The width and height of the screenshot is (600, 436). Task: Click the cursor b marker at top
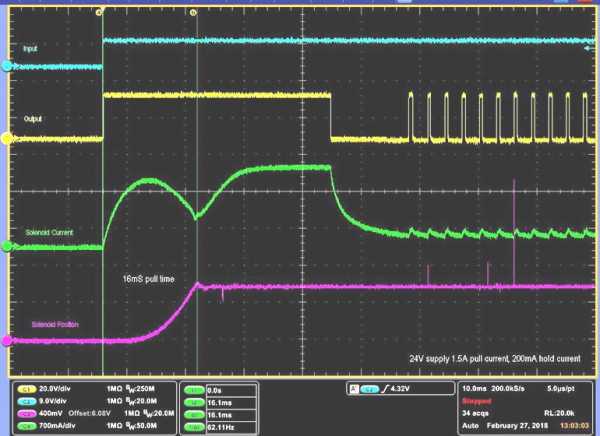coord(193,13)
